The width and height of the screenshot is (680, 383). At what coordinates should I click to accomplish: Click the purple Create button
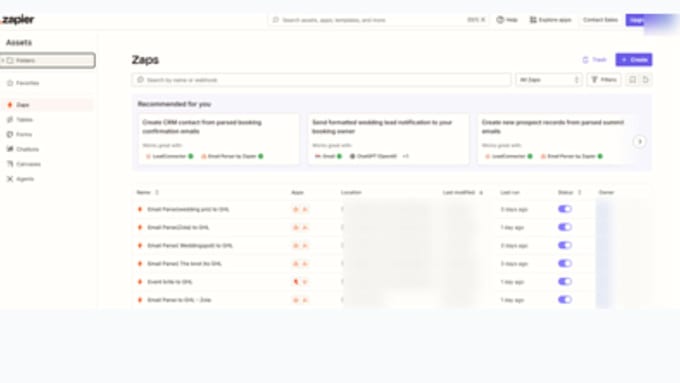point(634,60)
